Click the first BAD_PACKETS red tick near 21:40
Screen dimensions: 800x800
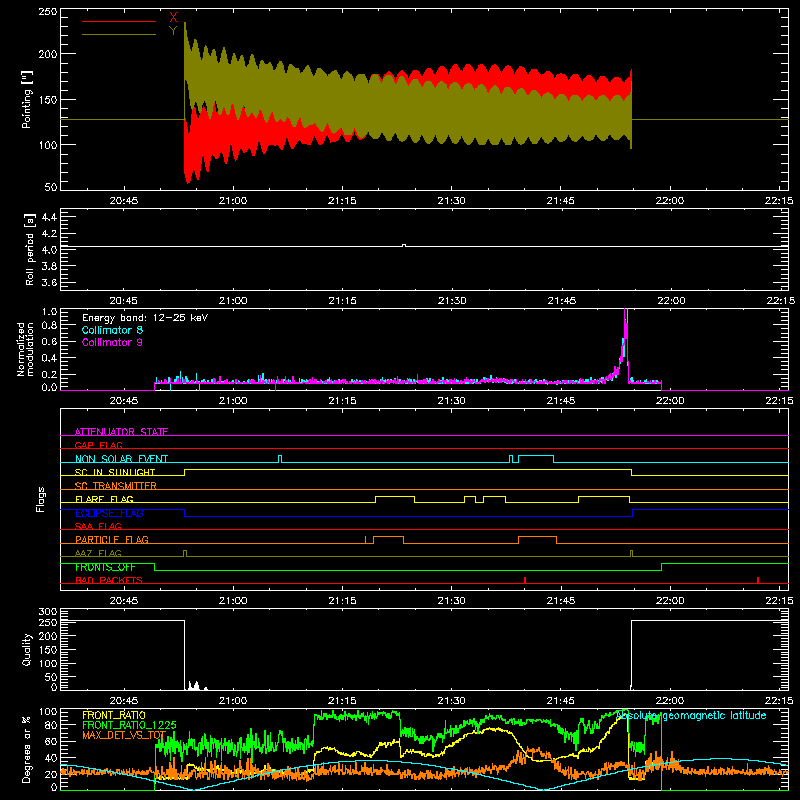tap(525, 580)
